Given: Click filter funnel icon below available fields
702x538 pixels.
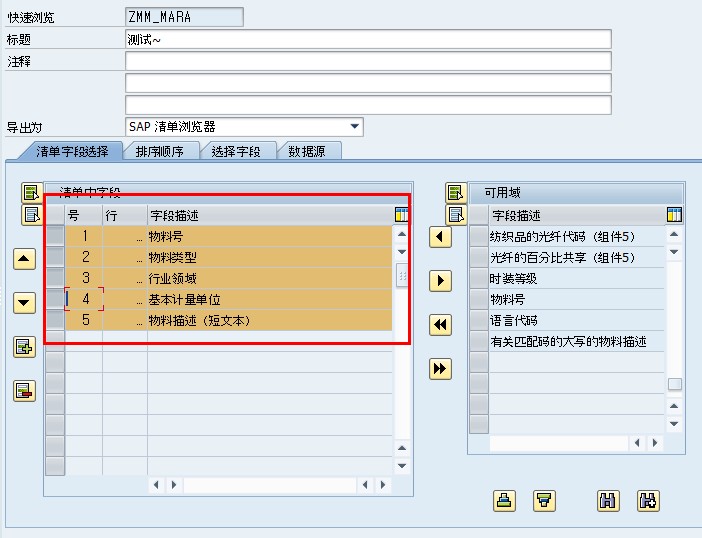Looking at the screenshot, I should pos(544,500).
